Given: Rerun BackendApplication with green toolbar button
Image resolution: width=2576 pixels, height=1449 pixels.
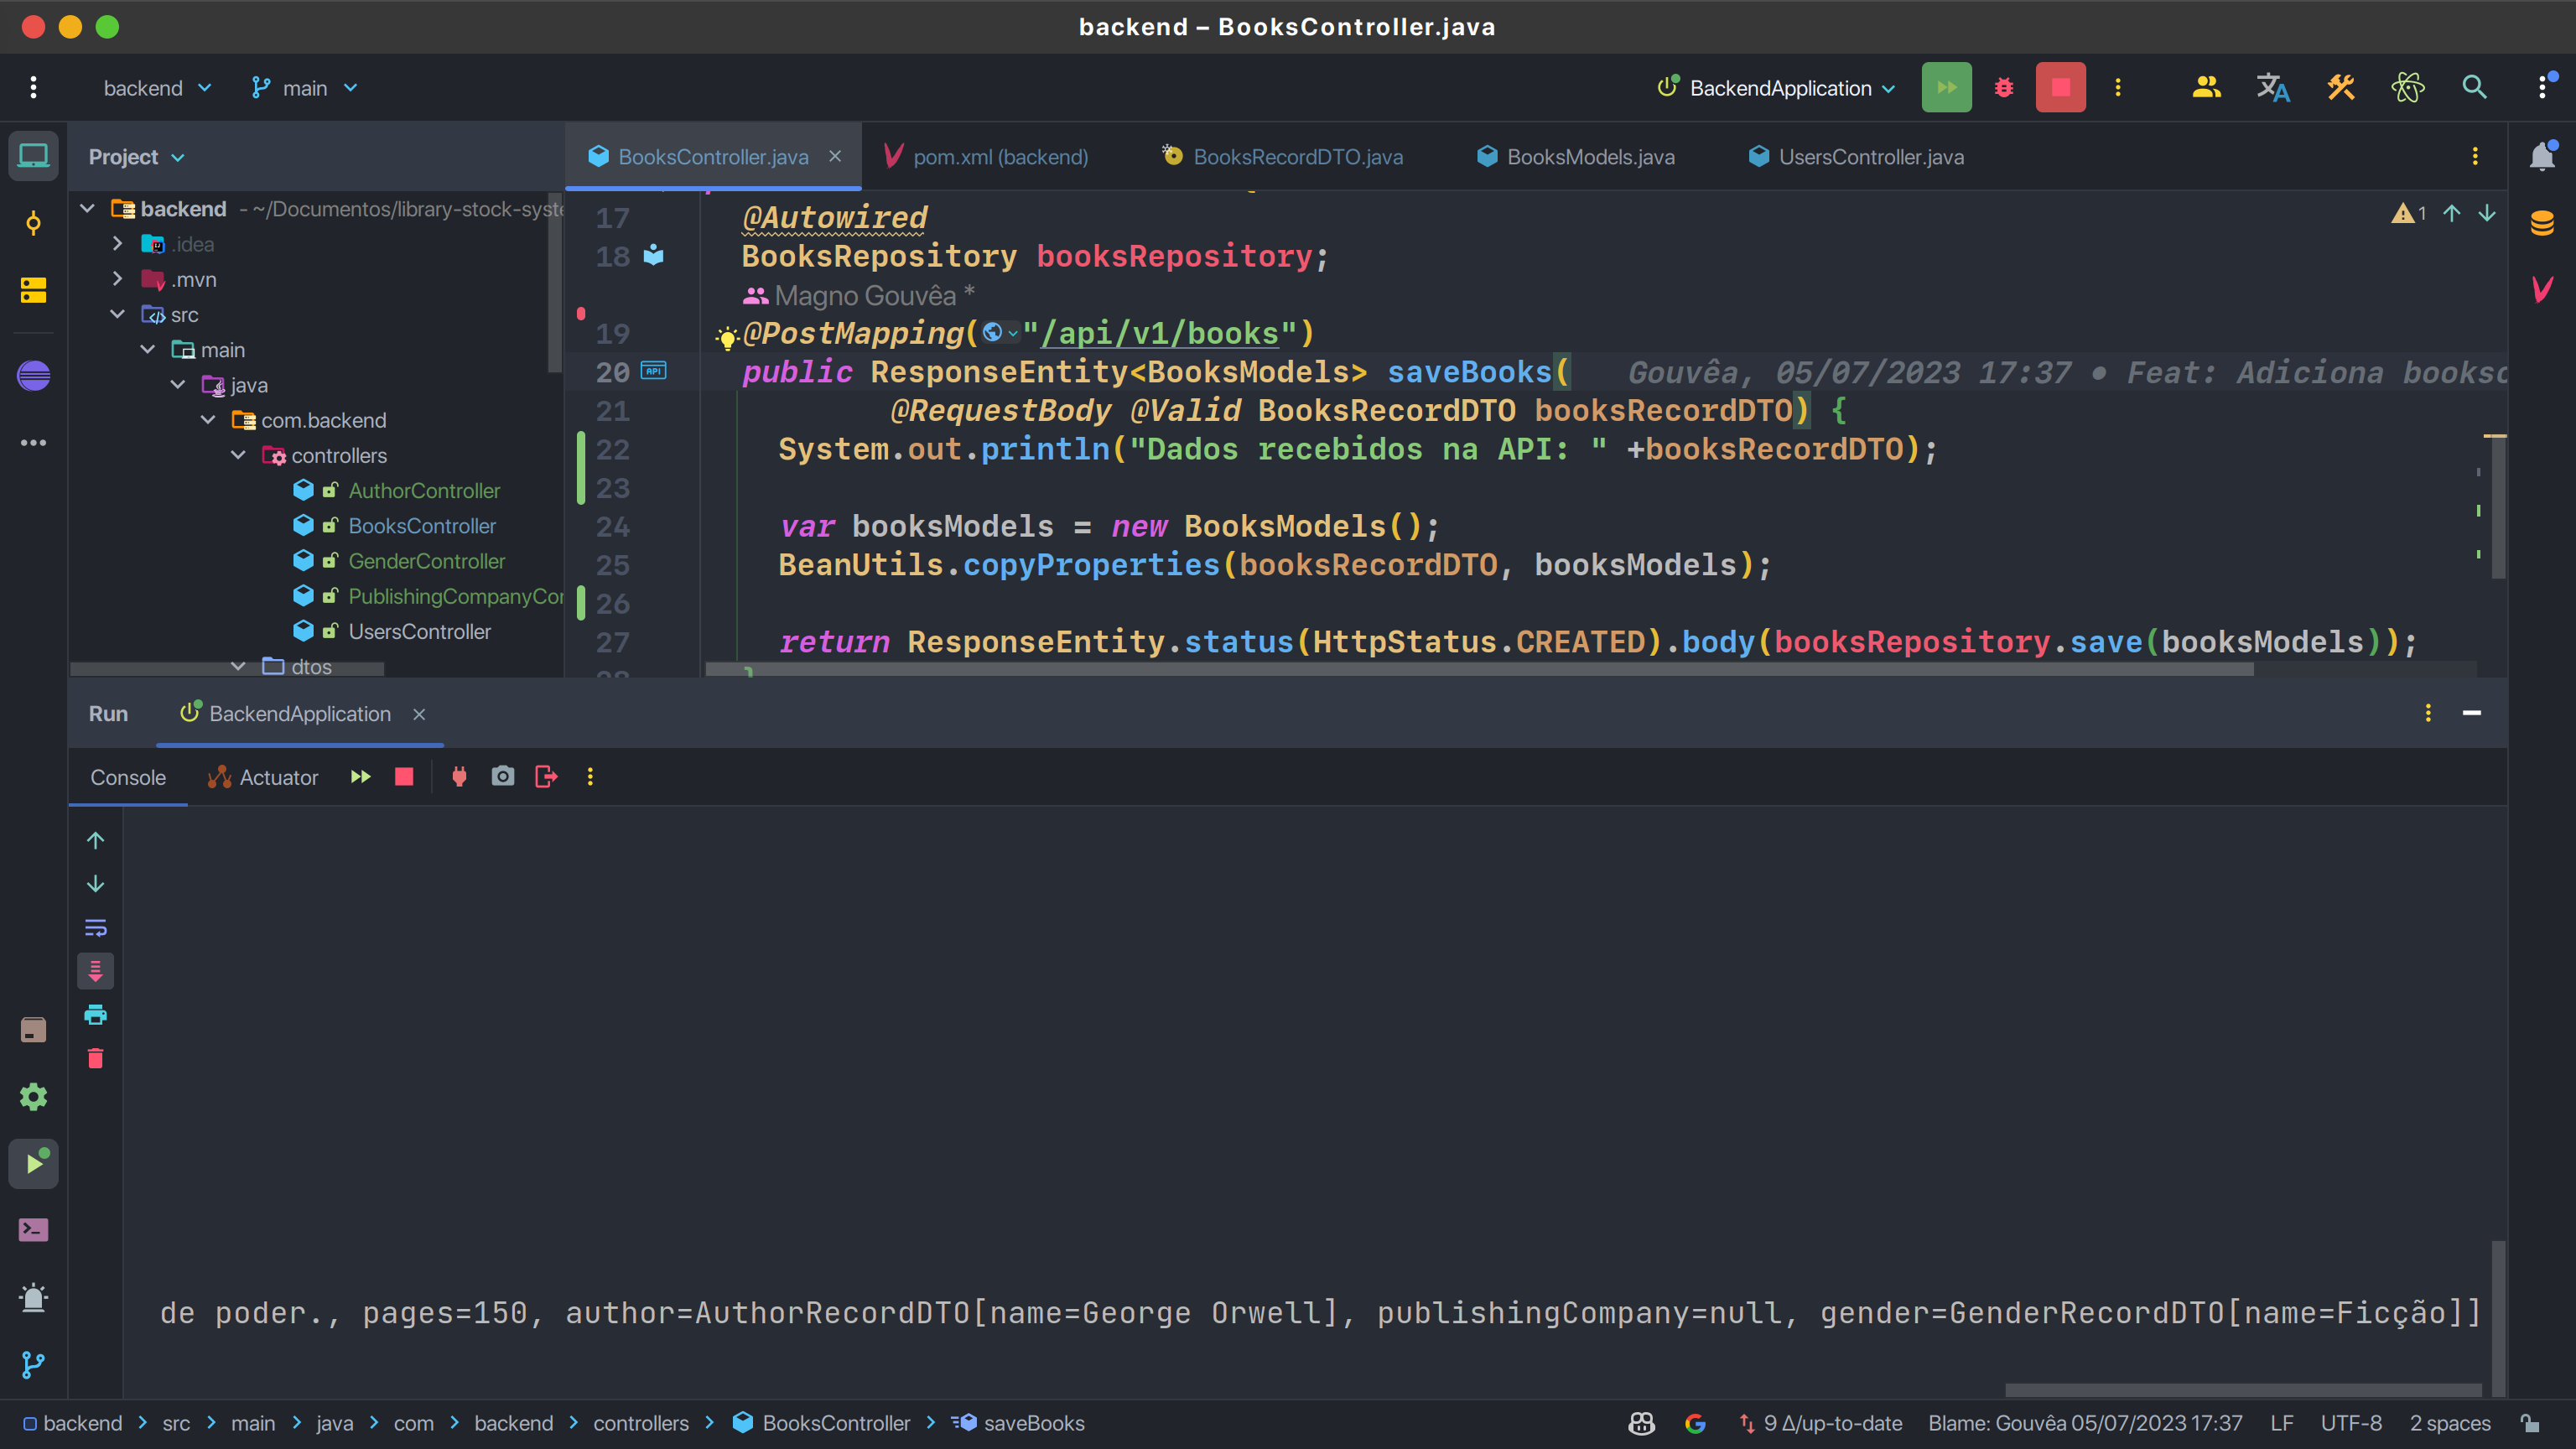Looking at the screenshot, I should point(1946,87).
